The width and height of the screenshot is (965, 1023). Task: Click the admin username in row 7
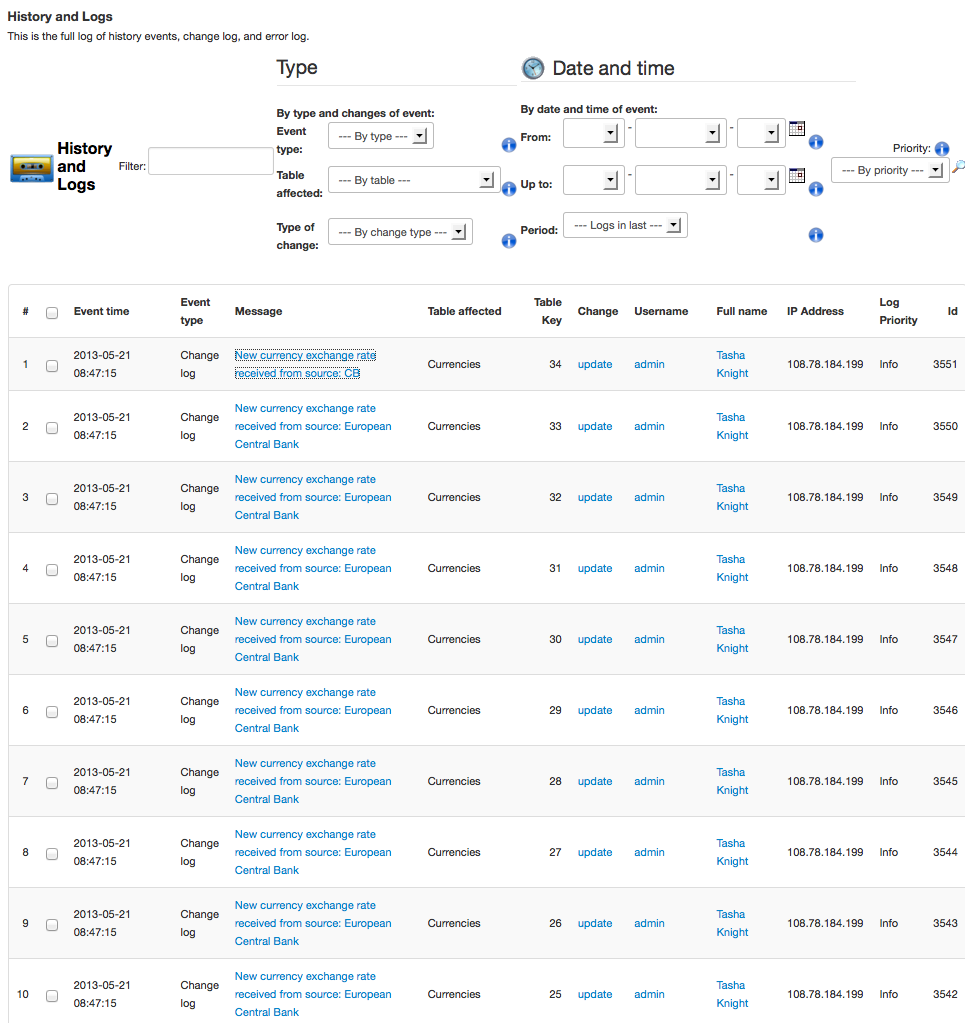[x=649, y=781]
